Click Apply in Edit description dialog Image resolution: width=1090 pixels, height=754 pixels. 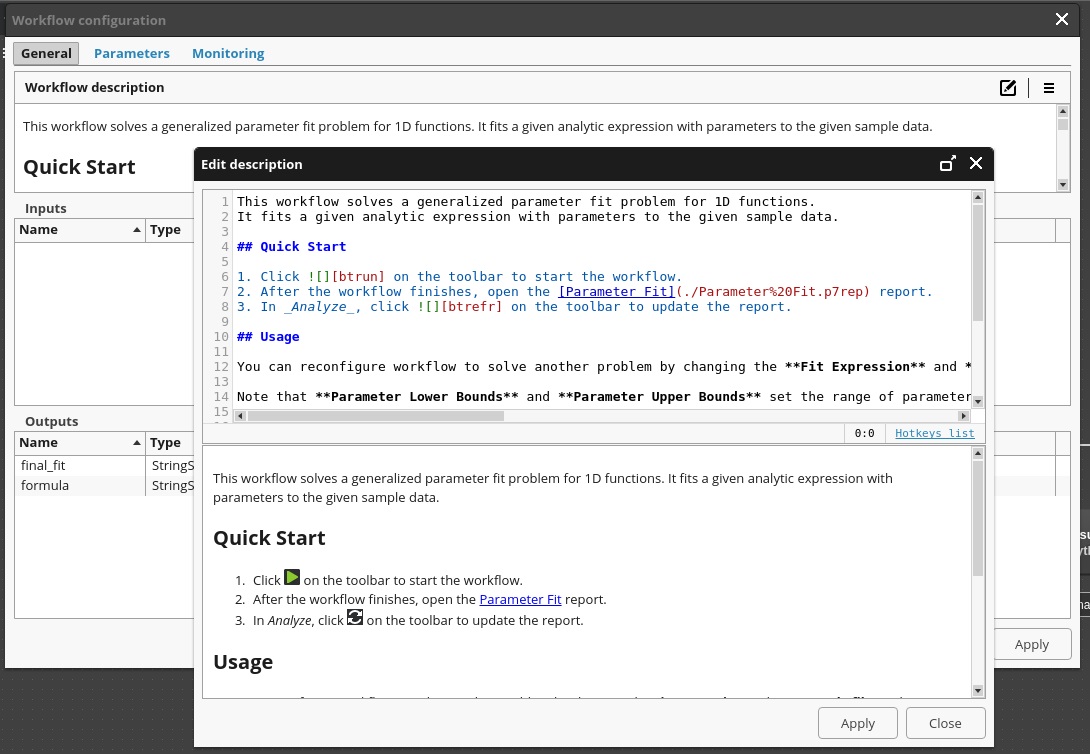pos(858,723)
